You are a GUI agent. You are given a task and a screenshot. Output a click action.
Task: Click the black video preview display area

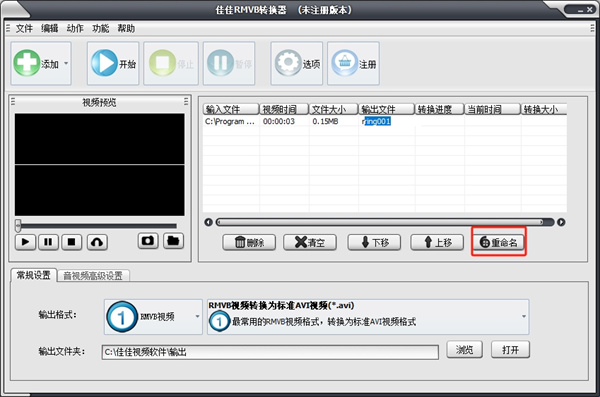tap(99, 165)
